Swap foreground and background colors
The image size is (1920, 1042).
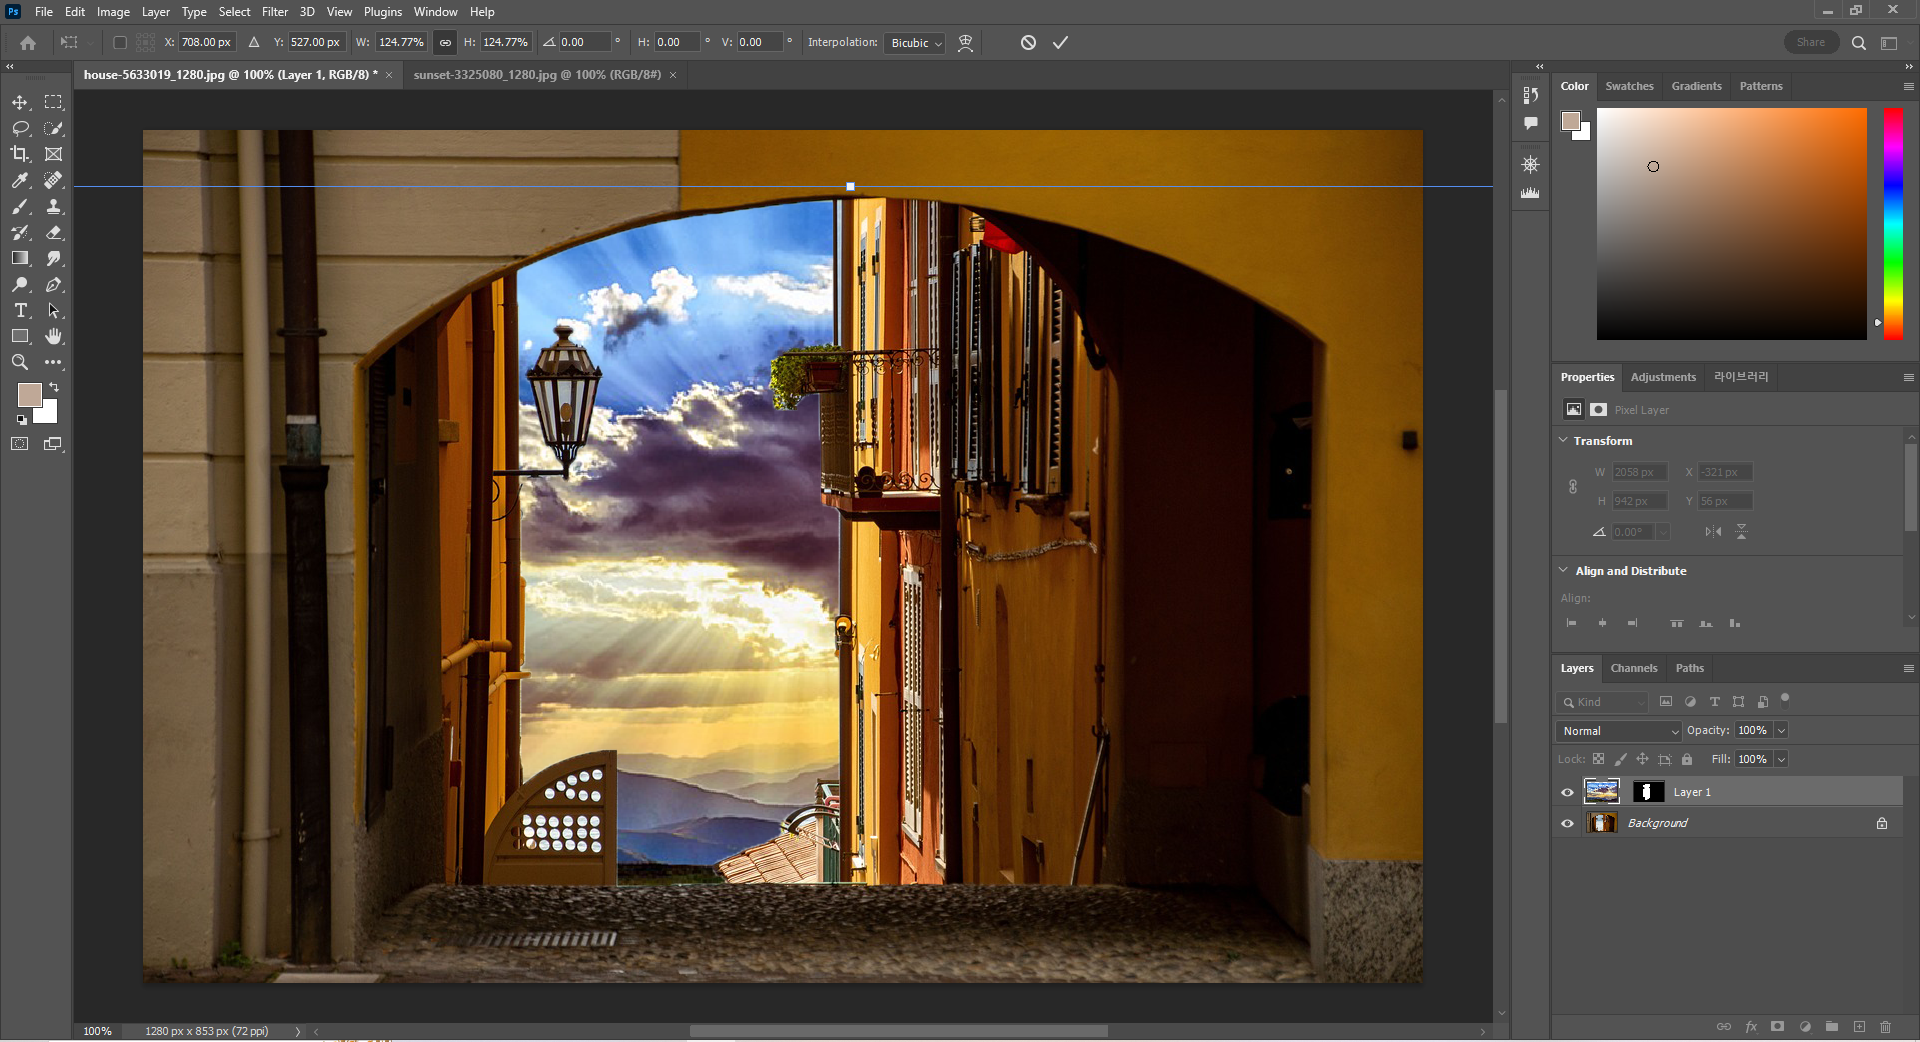pyautogui.click(x=54, y=387)
